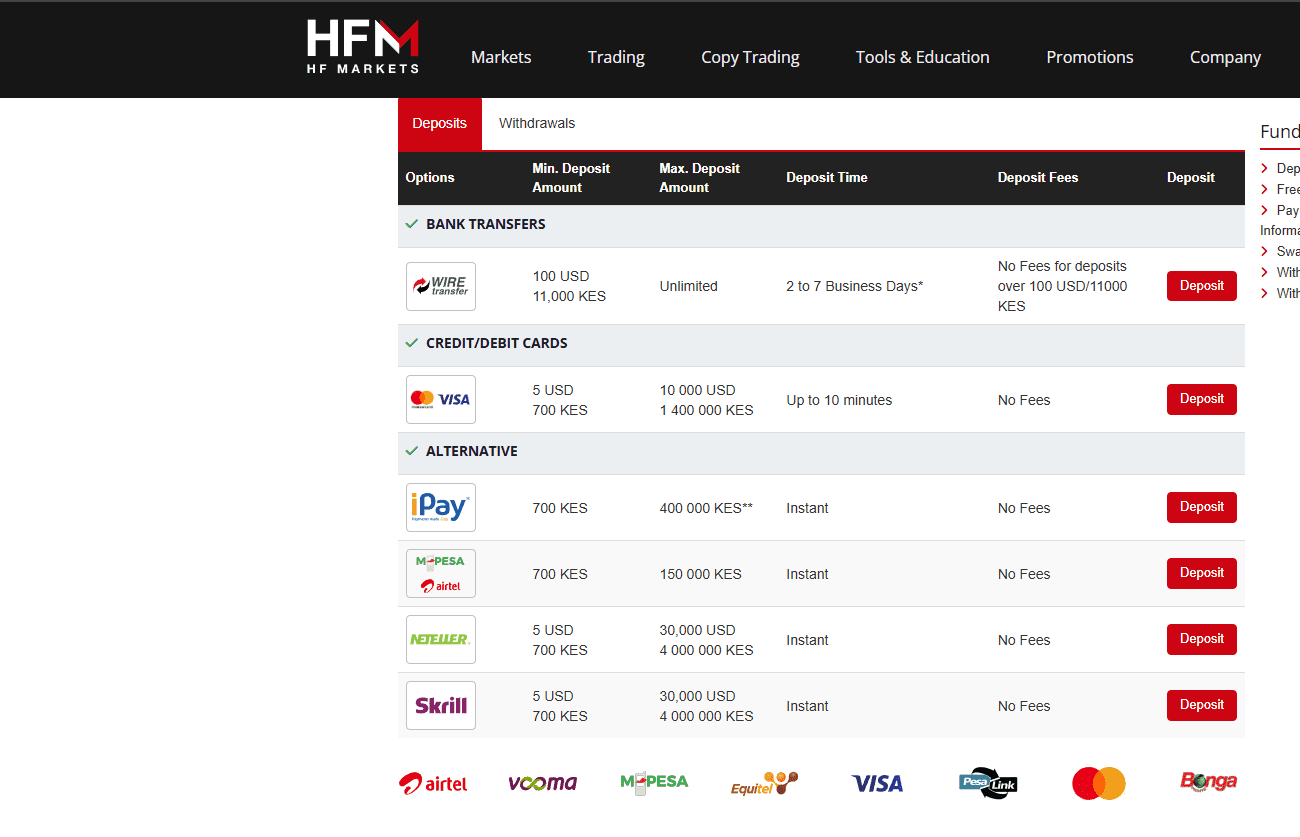
Task: Toggle the checkmark beside ALTERNATIVE
Action: click(412, 451)
